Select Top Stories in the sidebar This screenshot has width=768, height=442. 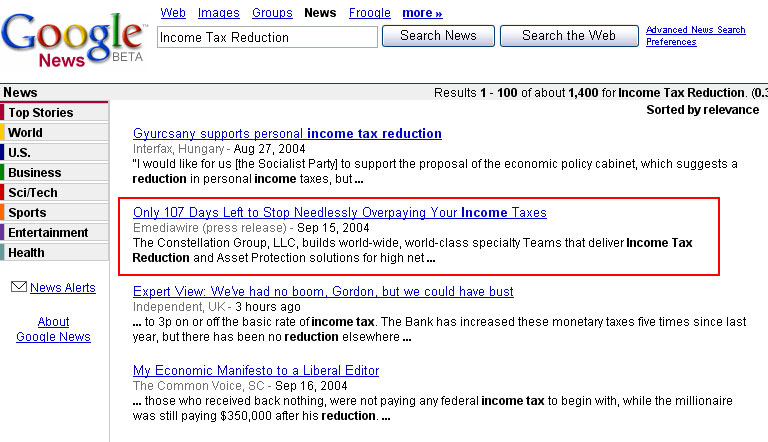(54, 112)
